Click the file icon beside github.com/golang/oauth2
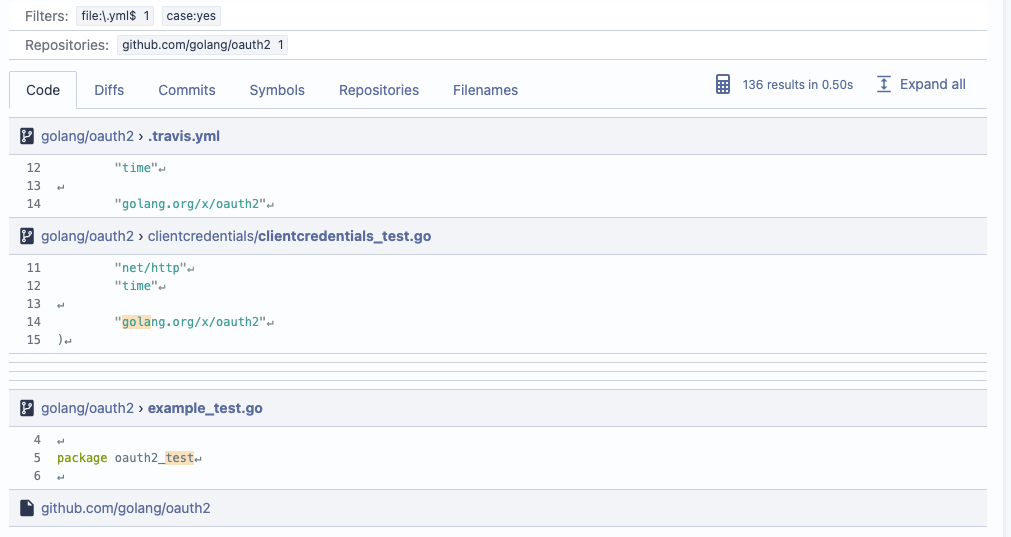The width and height of the screenshot is (1011, 537). pyautogui.click(x=26, y=508)
